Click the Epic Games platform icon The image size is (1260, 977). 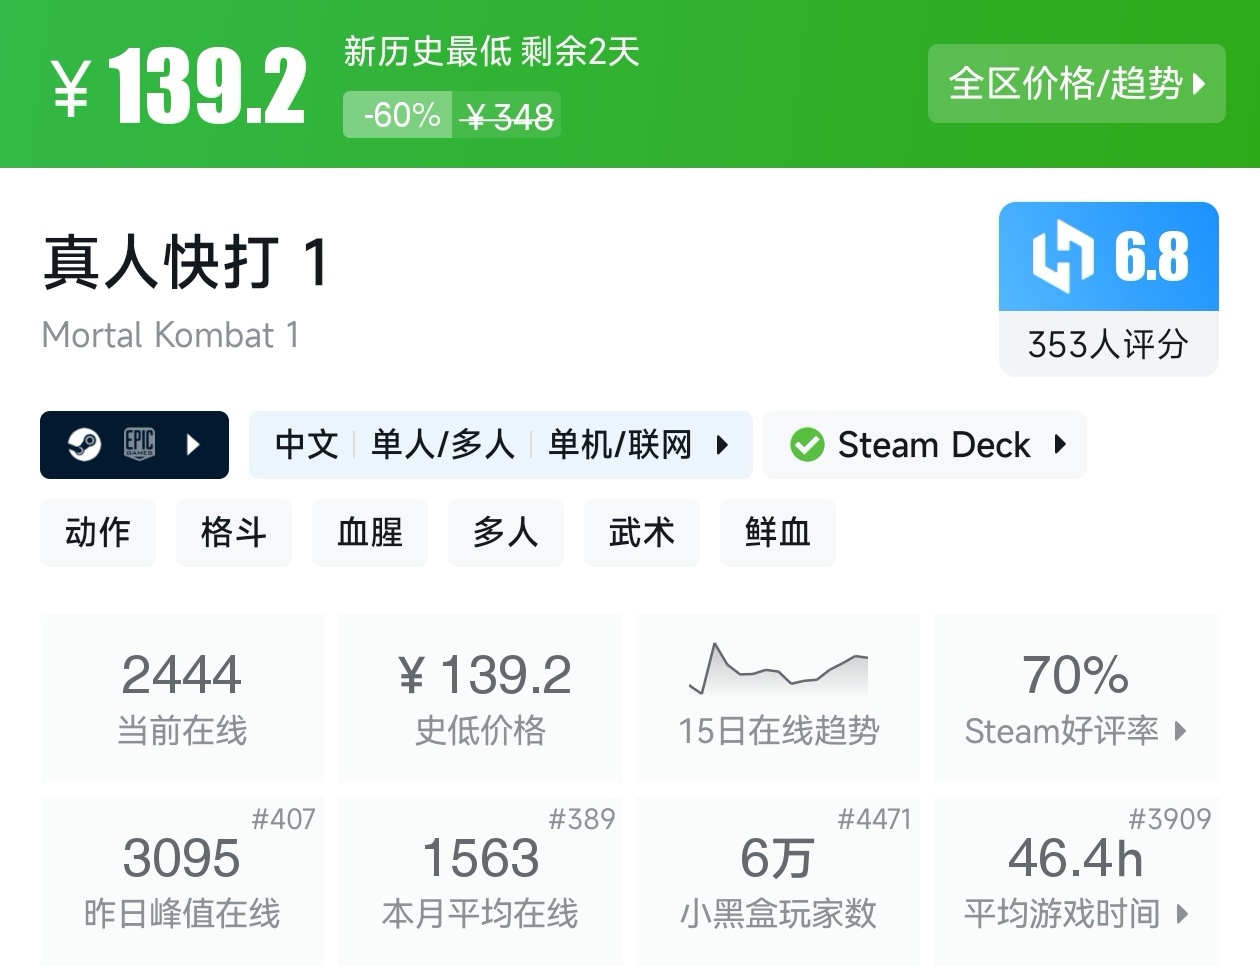pyautogui.click(x=139, y=444)
